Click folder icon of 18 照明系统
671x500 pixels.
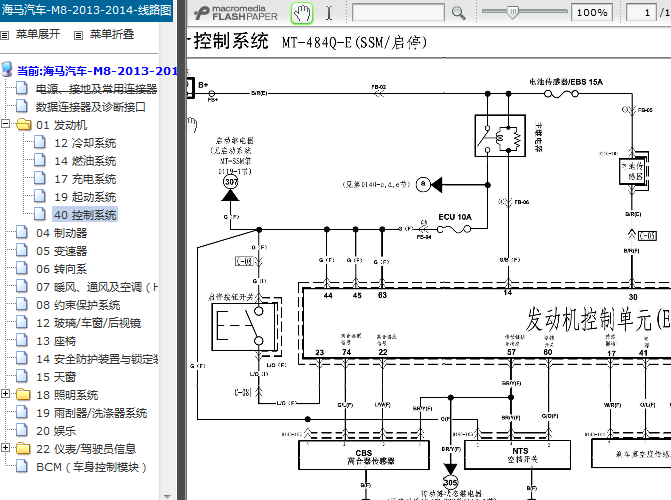(x=23, y=394)
